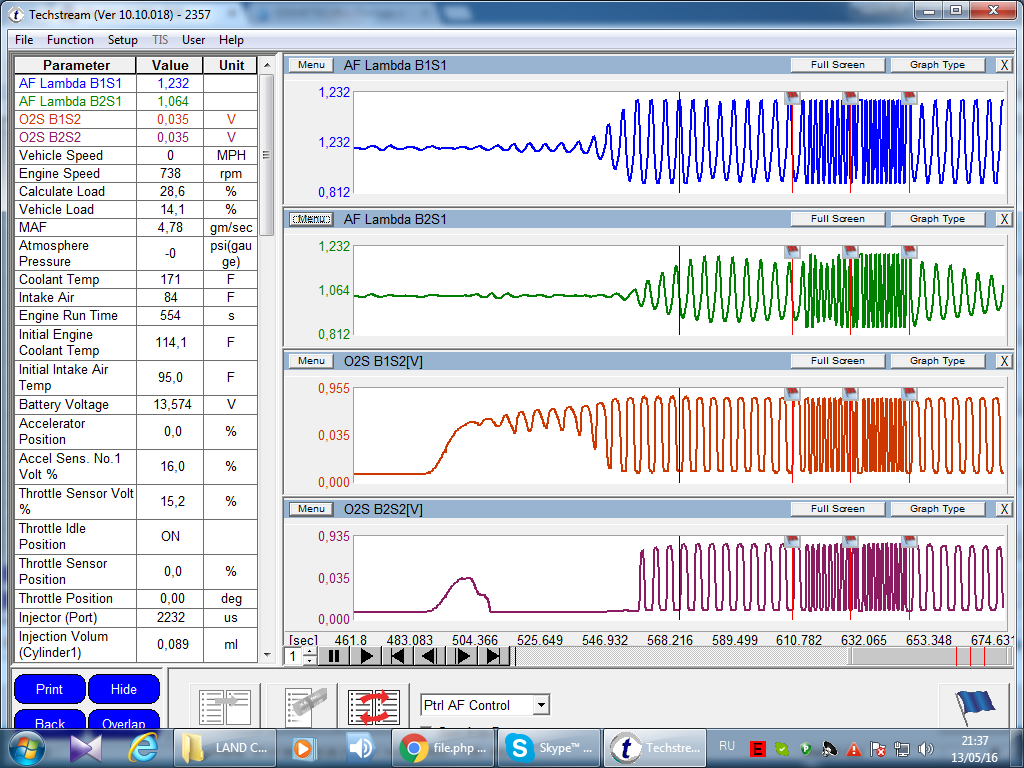1024x768 pixels.
Task: Click the timeline scrollbar below the graphs
Action: 680,656
